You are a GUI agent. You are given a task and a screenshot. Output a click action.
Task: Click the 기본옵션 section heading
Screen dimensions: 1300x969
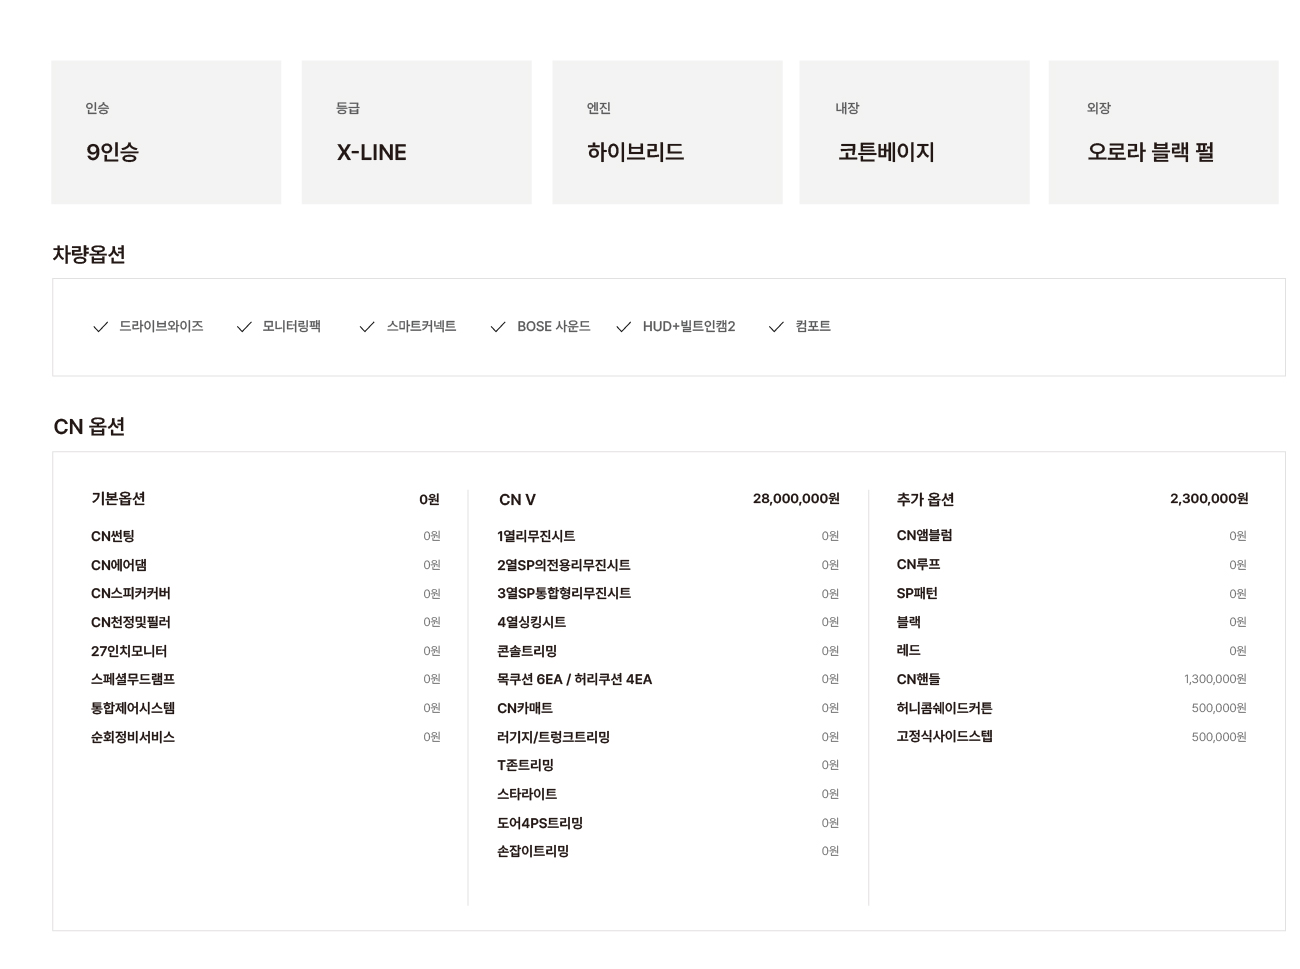118,499
